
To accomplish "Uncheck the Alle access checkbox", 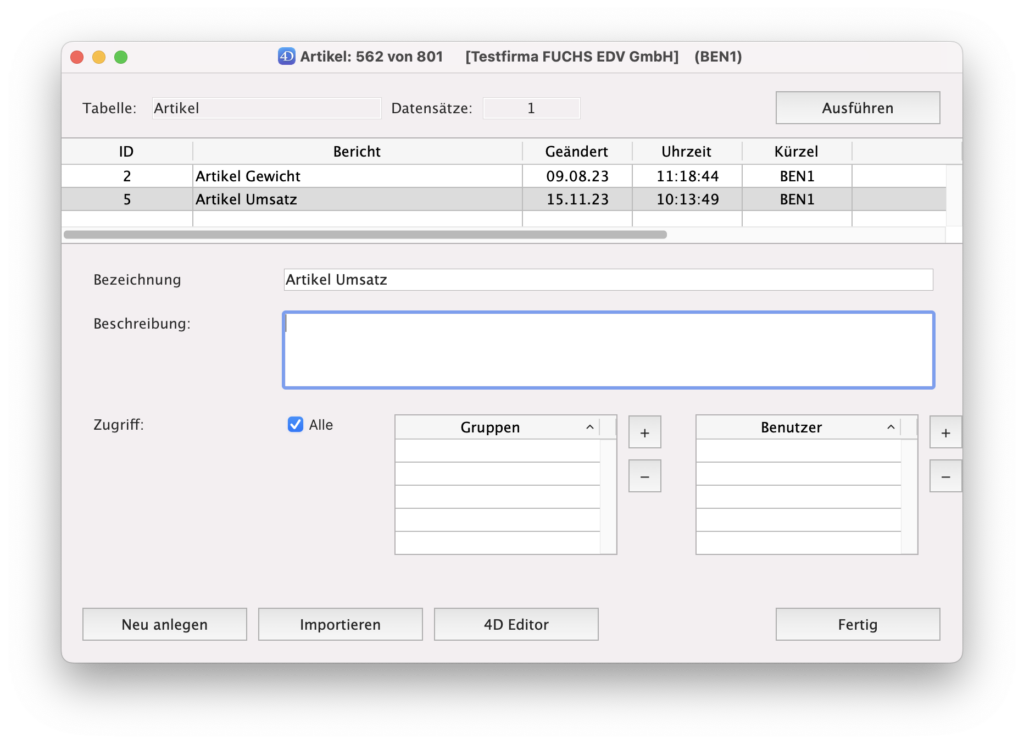I will coord(295,425).
